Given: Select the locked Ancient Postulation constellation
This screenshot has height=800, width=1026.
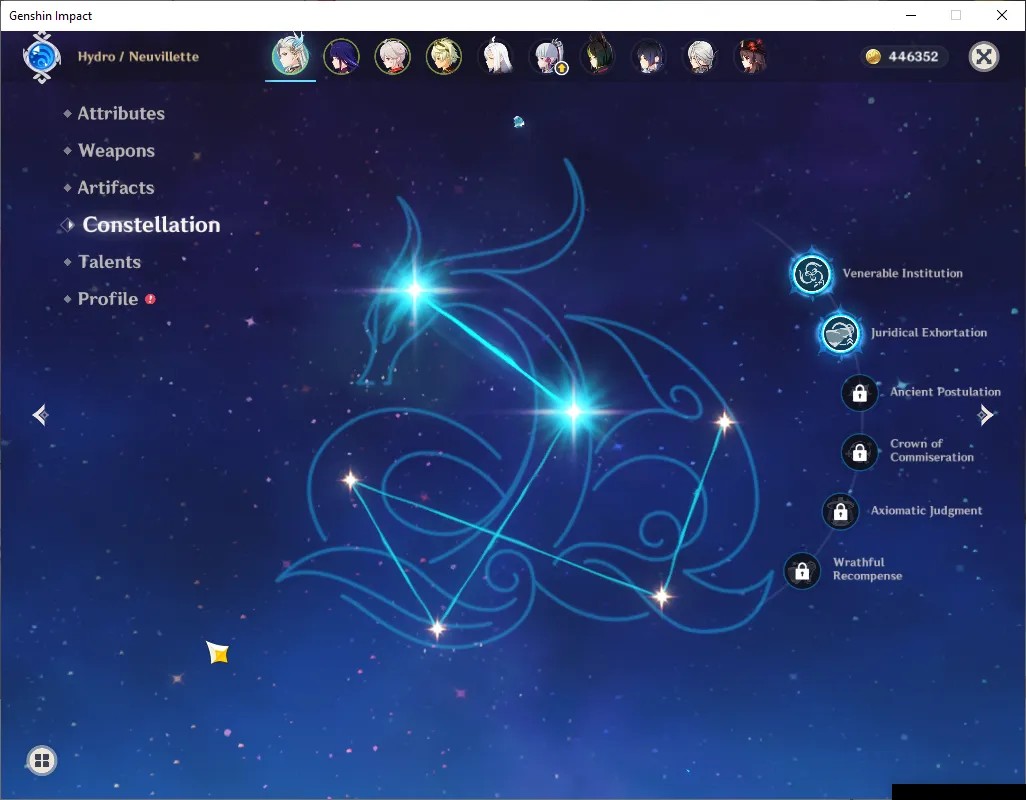Looking at the screenshot, I should [859, 392].
